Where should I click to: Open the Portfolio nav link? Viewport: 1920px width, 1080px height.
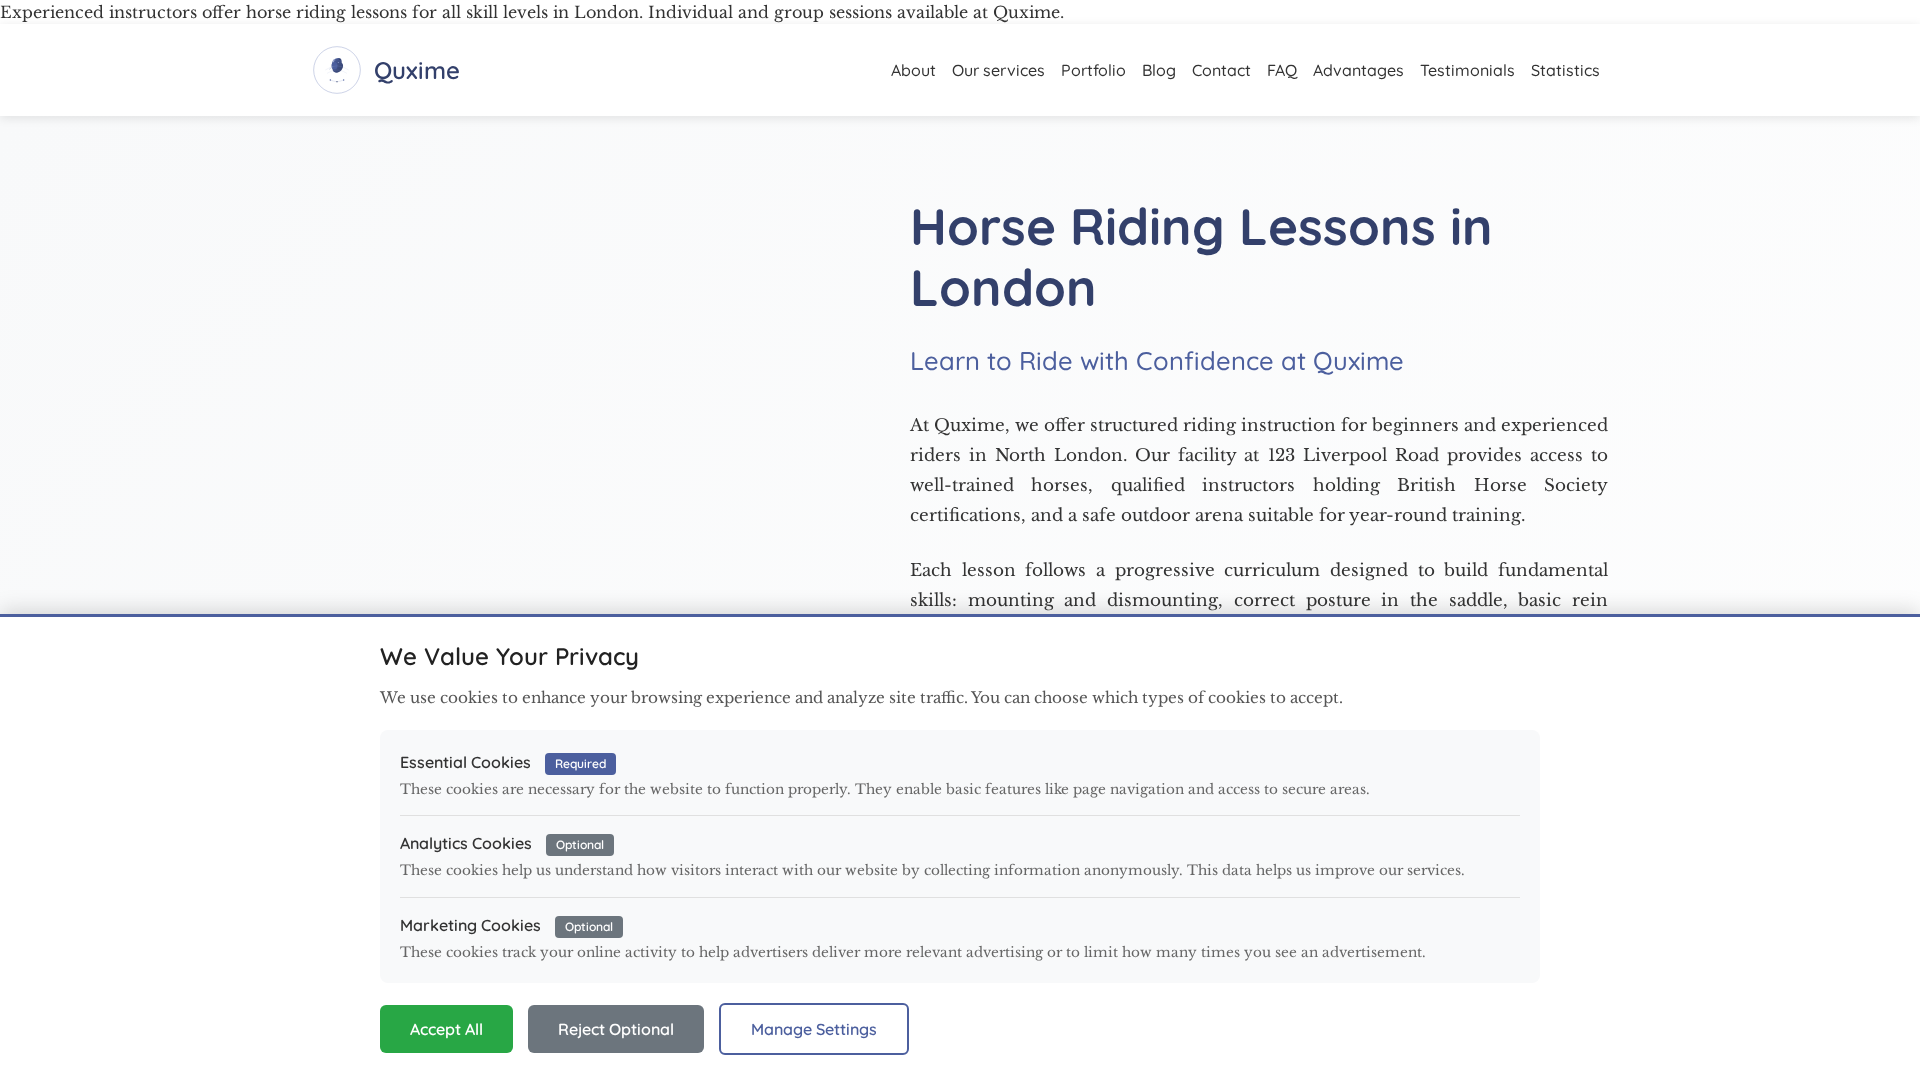point(1093,70)
